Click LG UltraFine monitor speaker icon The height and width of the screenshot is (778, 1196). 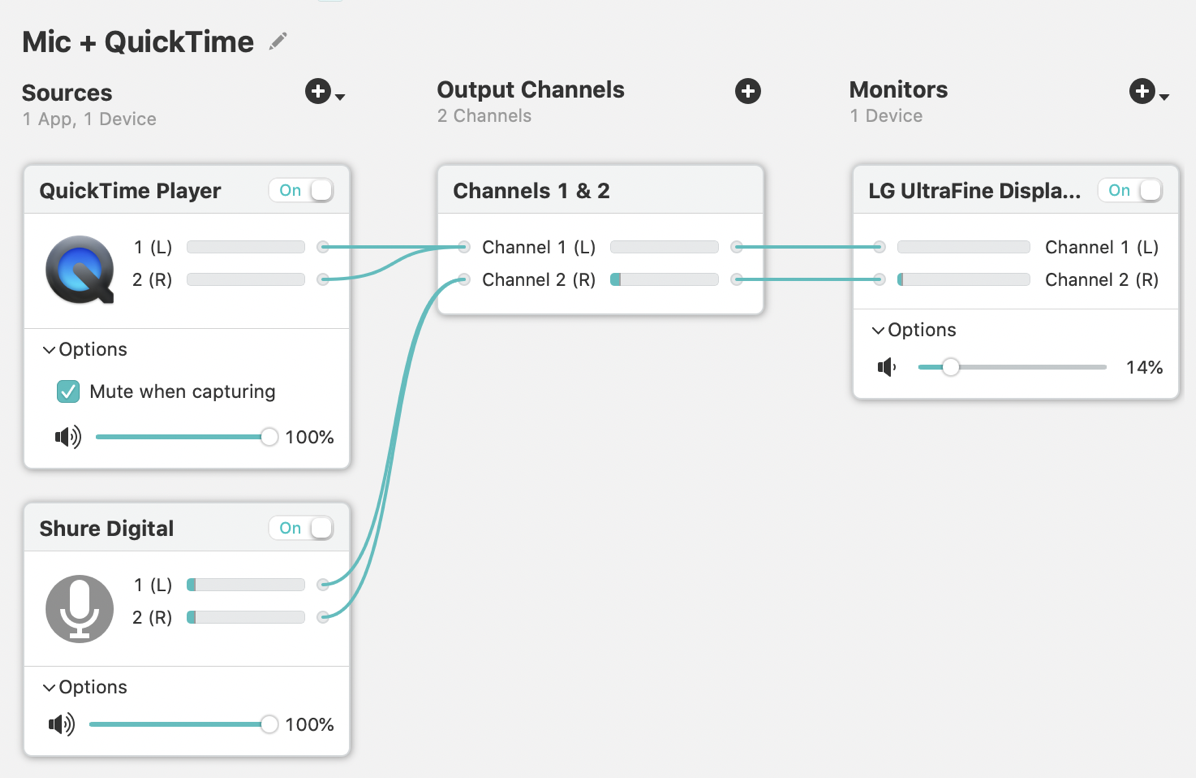[x=887, y=367]
